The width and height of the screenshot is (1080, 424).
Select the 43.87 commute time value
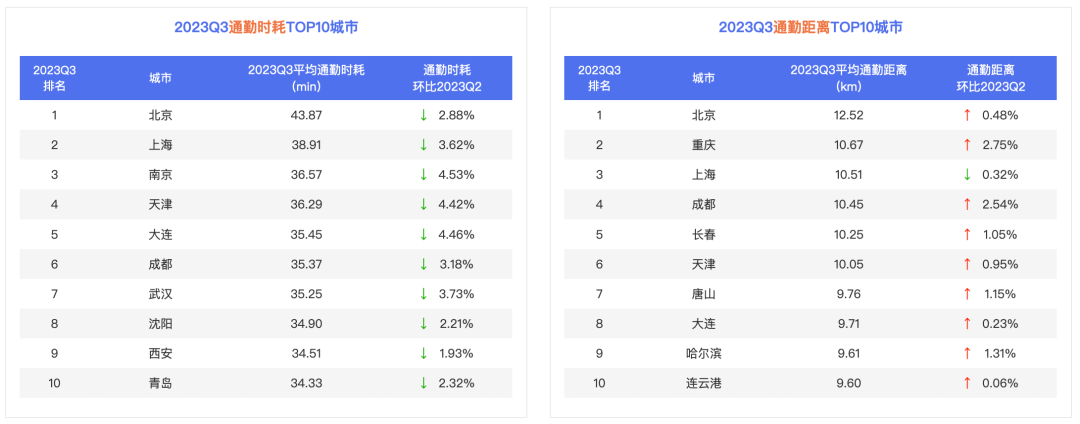306,115
